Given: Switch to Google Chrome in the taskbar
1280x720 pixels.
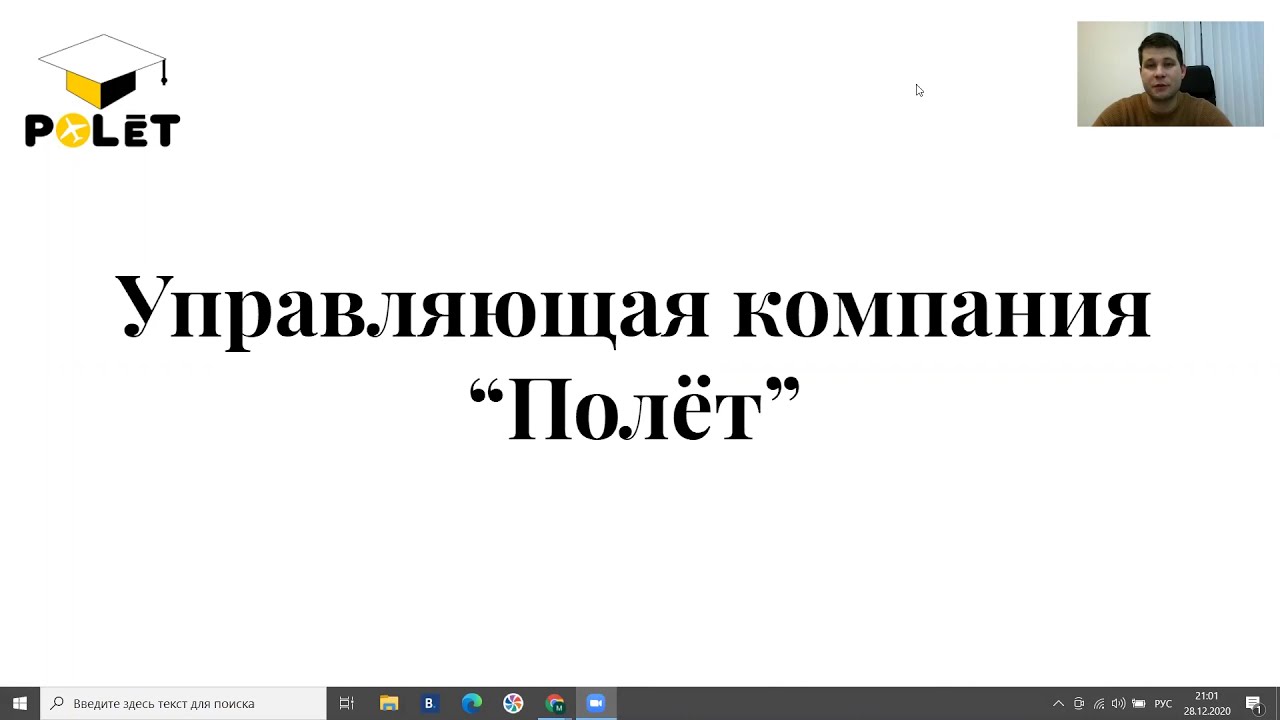Looking at the screenshot, I should point(555,703).
